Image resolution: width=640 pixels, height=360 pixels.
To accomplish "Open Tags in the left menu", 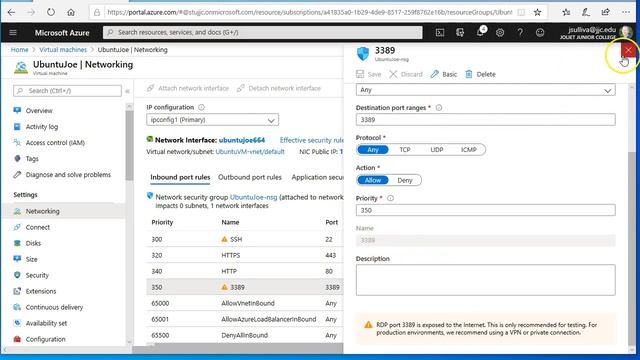I will (32, 159).
